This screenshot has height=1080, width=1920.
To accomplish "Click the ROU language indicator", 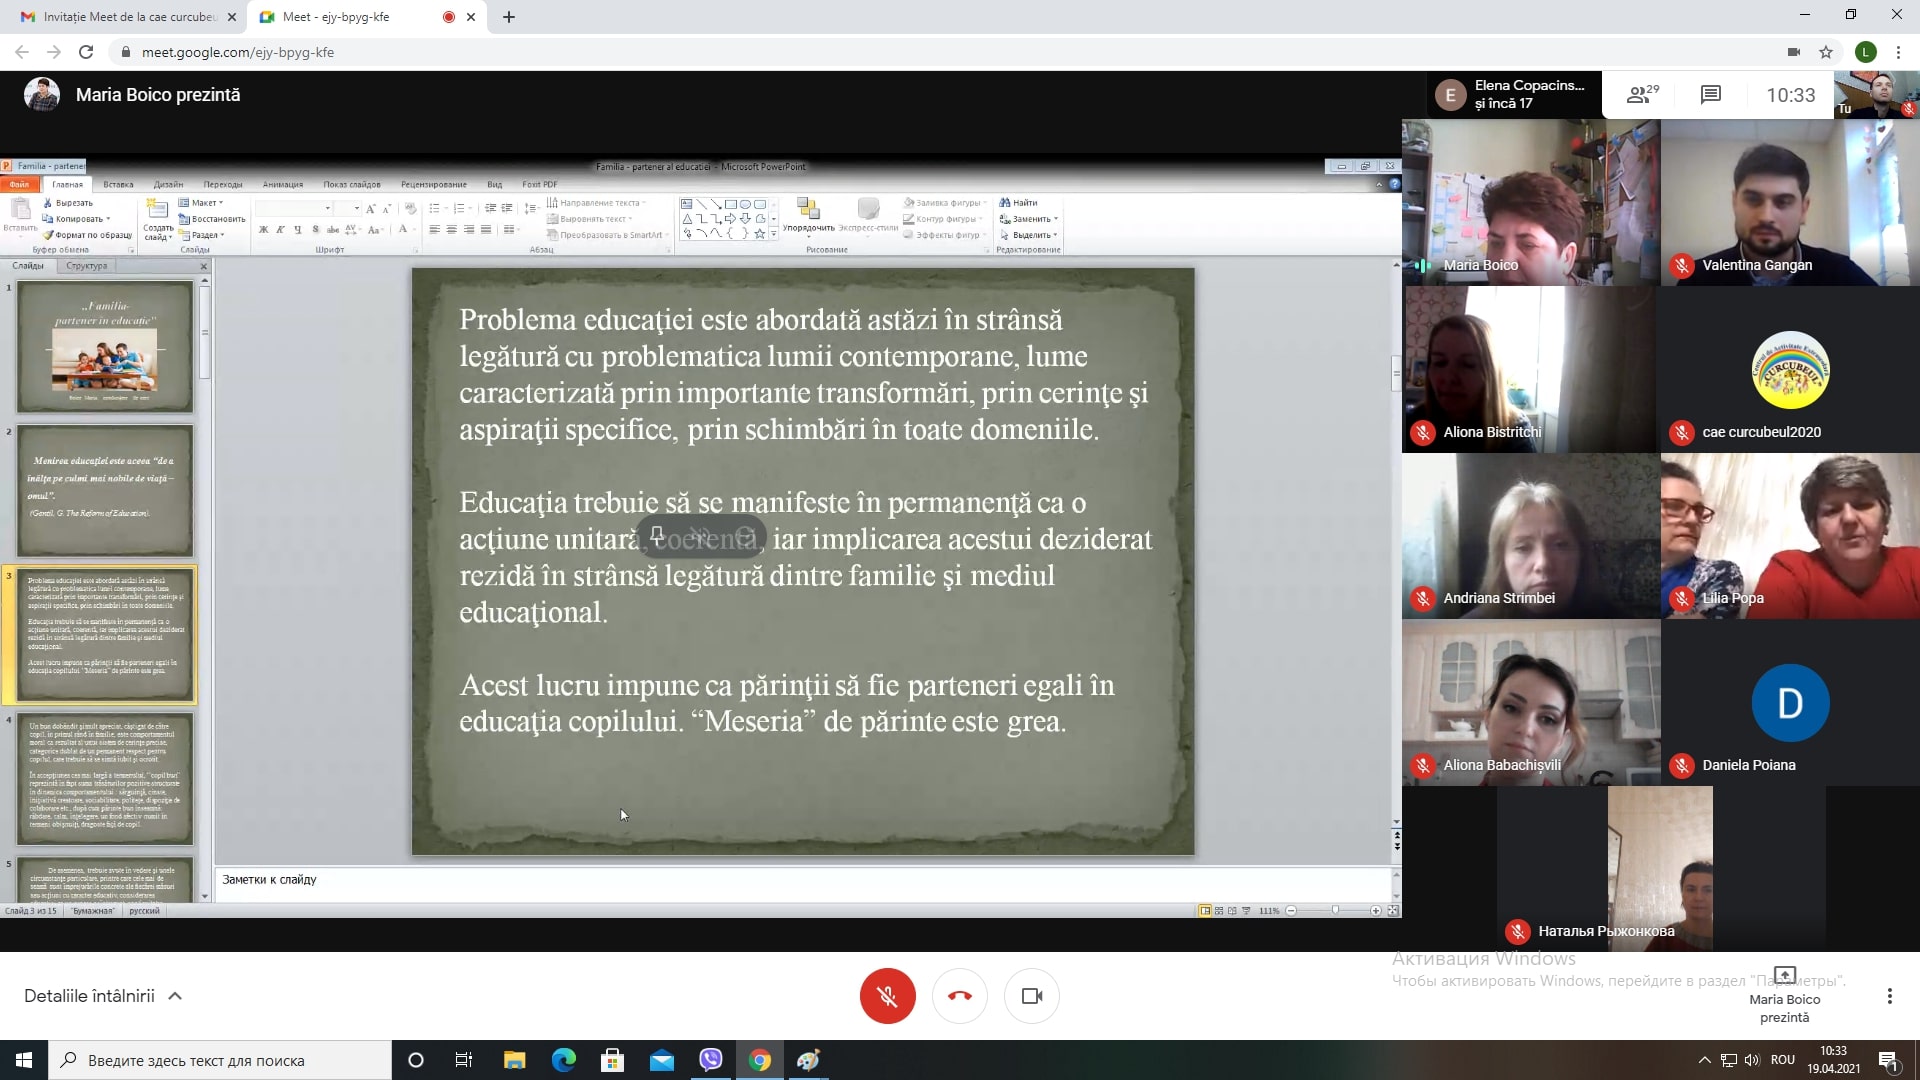I will [x=1782, y=1060].
